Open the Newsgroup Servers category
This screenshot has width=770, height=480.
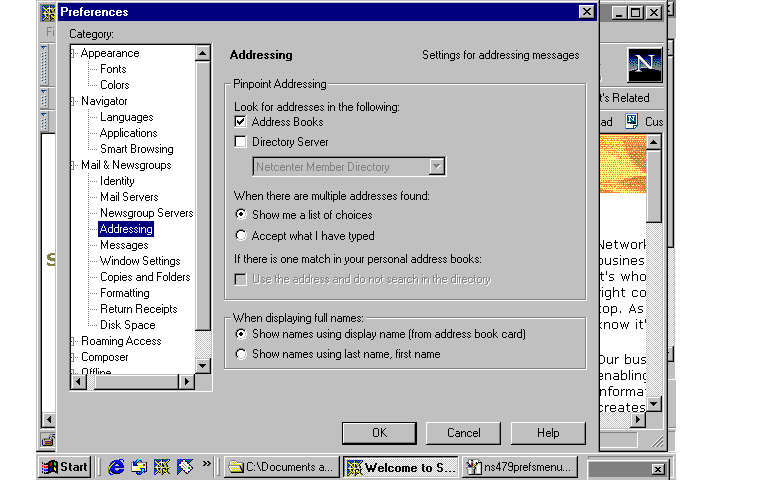146,213
